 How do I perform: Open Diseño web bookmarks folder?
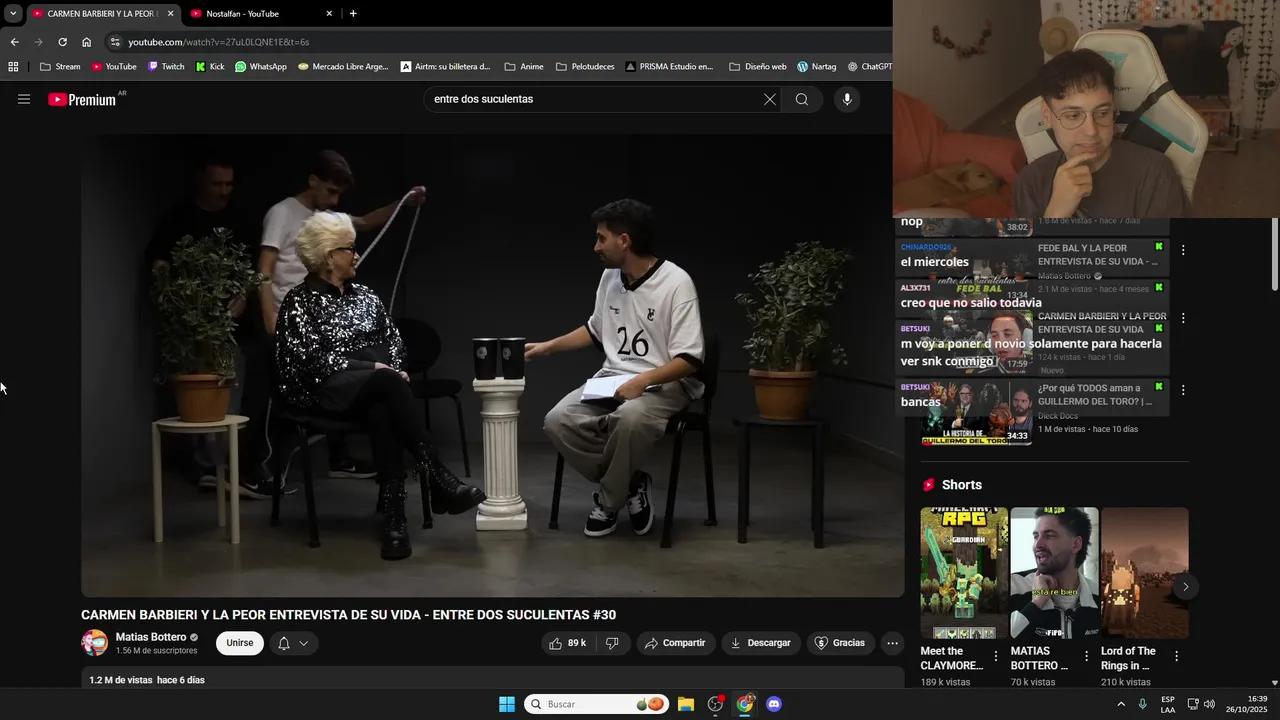pyautogui.click(x=758, y=67)
